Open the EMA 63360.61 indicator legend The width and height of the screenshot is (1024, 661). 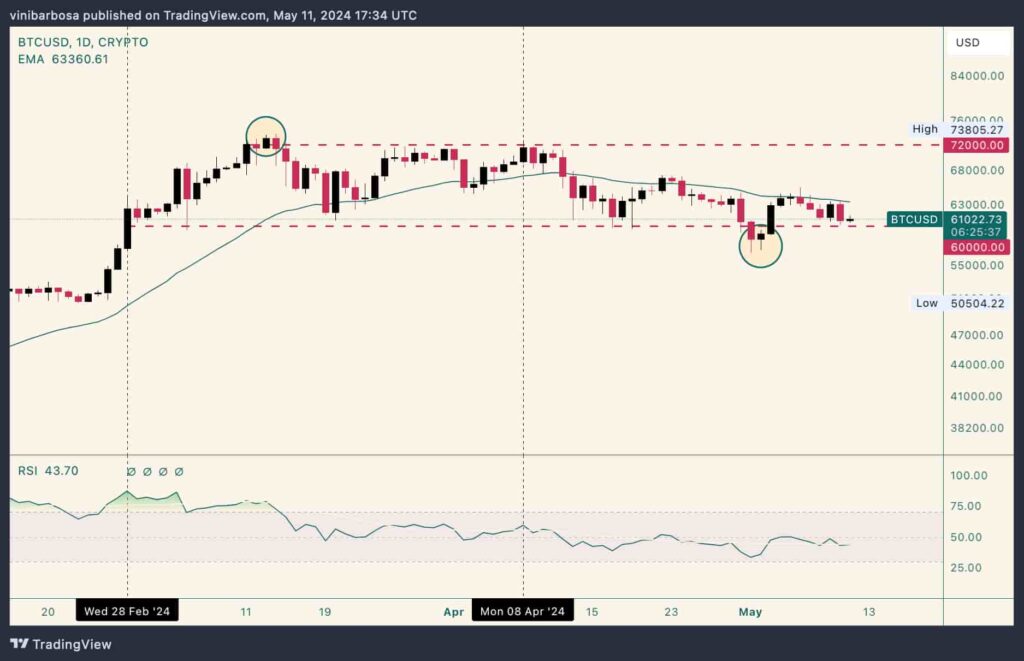63,60
